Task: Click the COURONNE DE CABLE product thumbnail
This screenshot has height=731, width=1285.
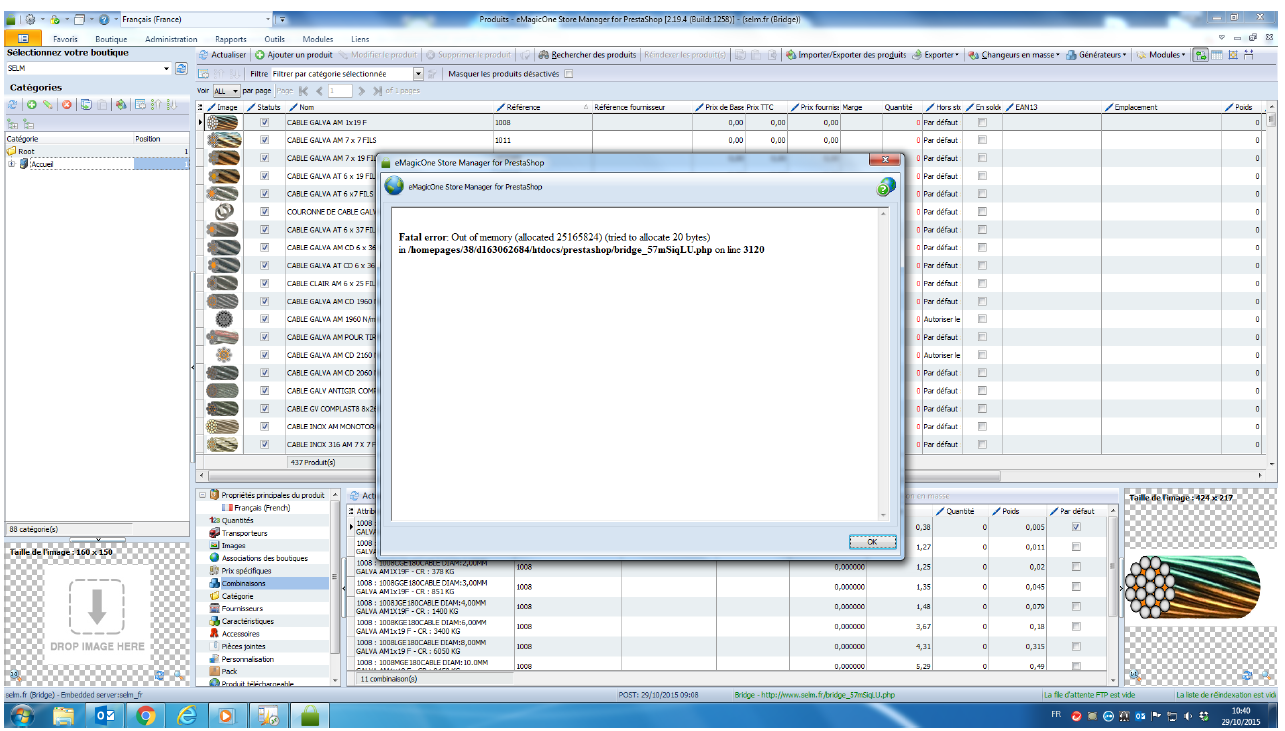Action: tap(223, 211)
